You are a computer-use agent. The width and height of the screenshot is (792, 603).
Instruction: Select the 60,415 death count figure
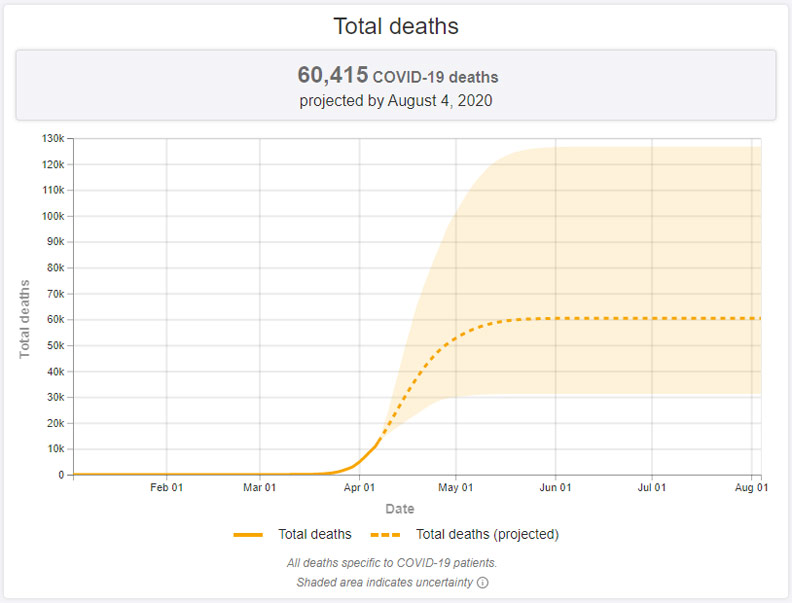[x=332, y=75]
